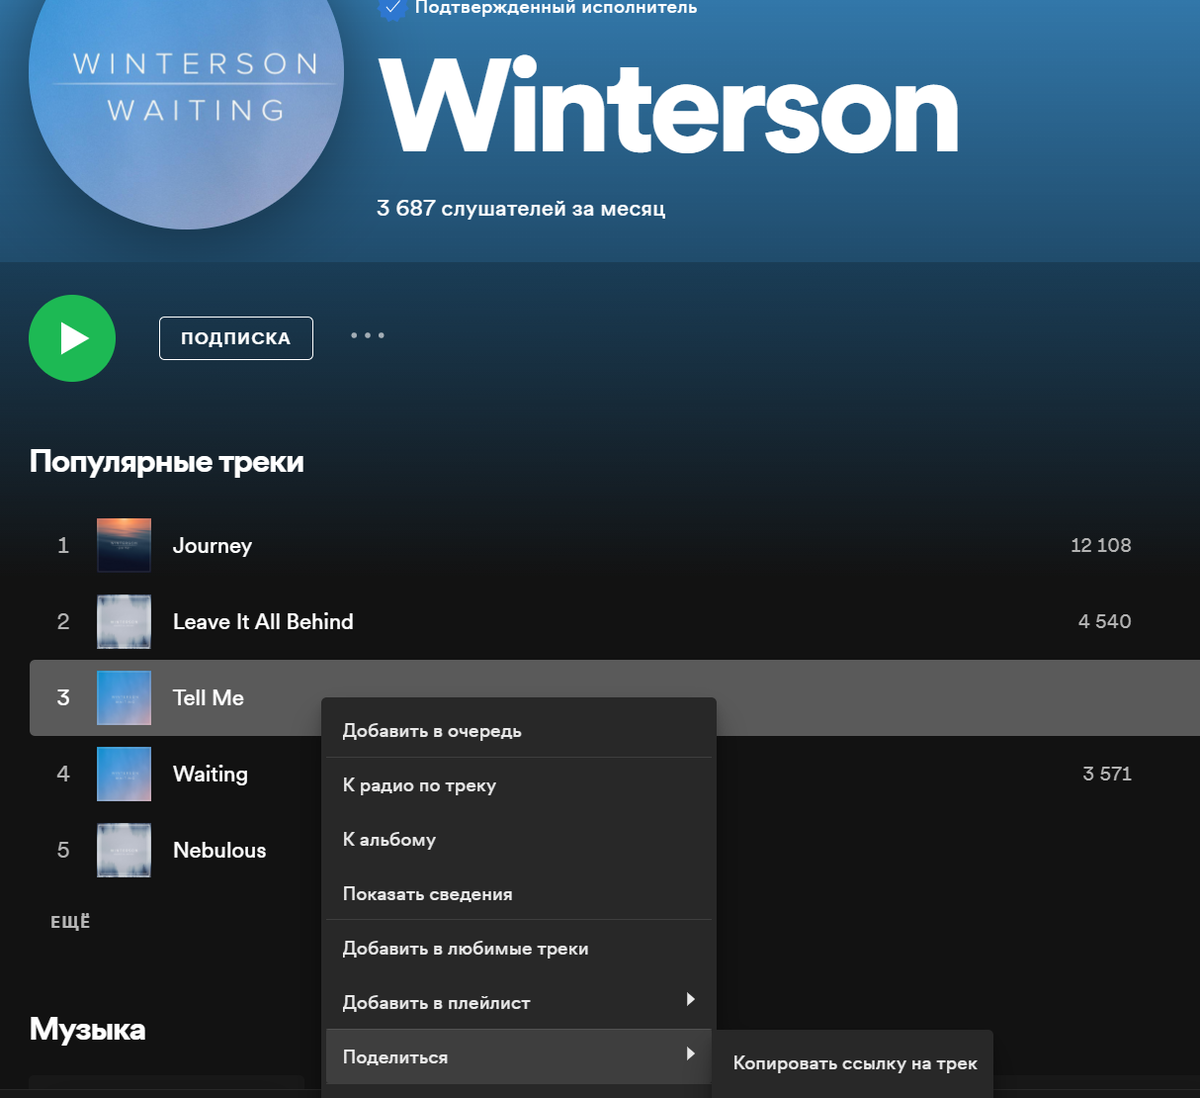Image resolution: width=1200 pixels, height=1098 pixels.
Task: Show more tracks with ЕЩЁ
Action: tap(70, 922)
